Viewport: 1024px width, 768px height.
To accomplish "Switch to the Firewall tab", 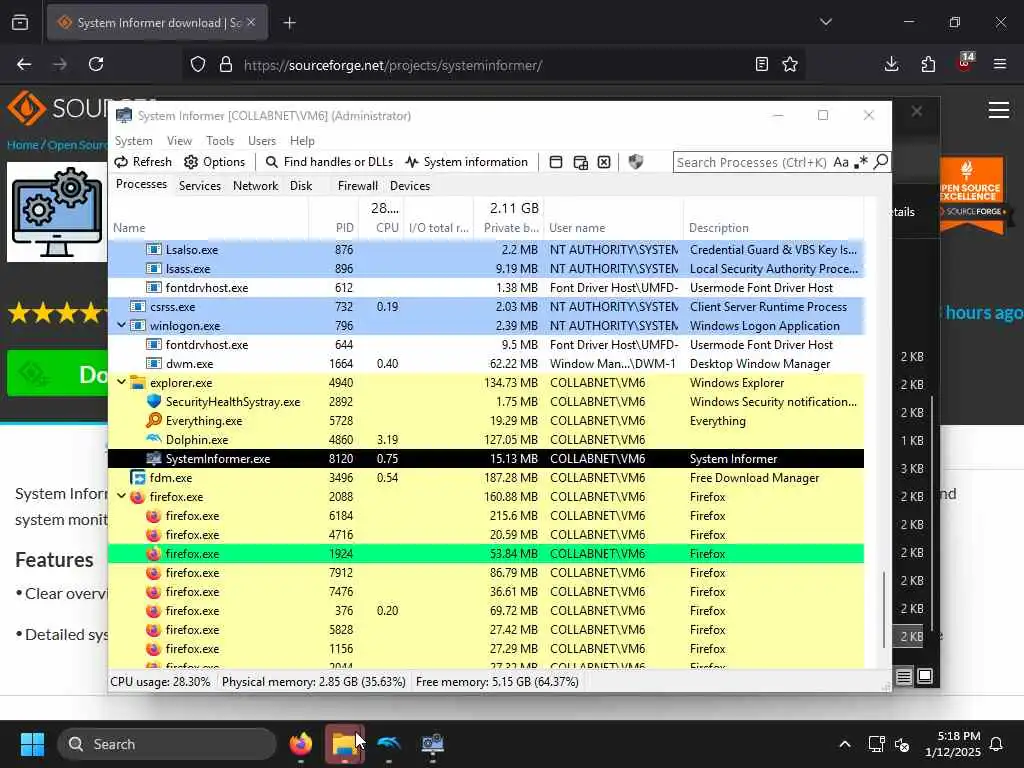I will [357, 186].
